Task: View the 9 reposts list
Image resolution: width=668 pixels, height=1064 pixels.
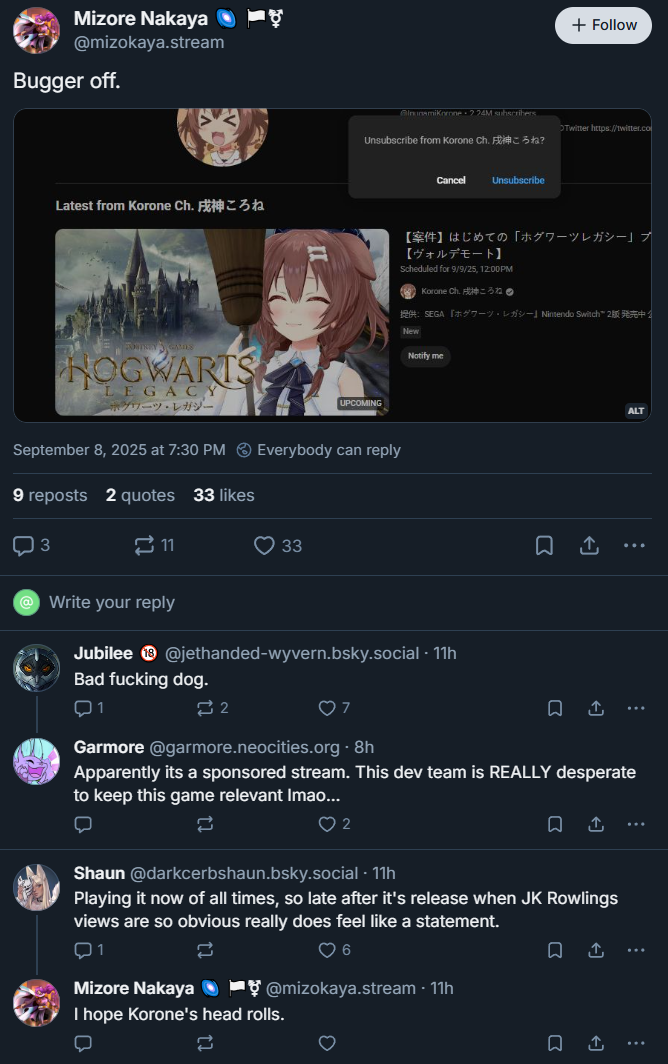Action: (x=50, y=495)
